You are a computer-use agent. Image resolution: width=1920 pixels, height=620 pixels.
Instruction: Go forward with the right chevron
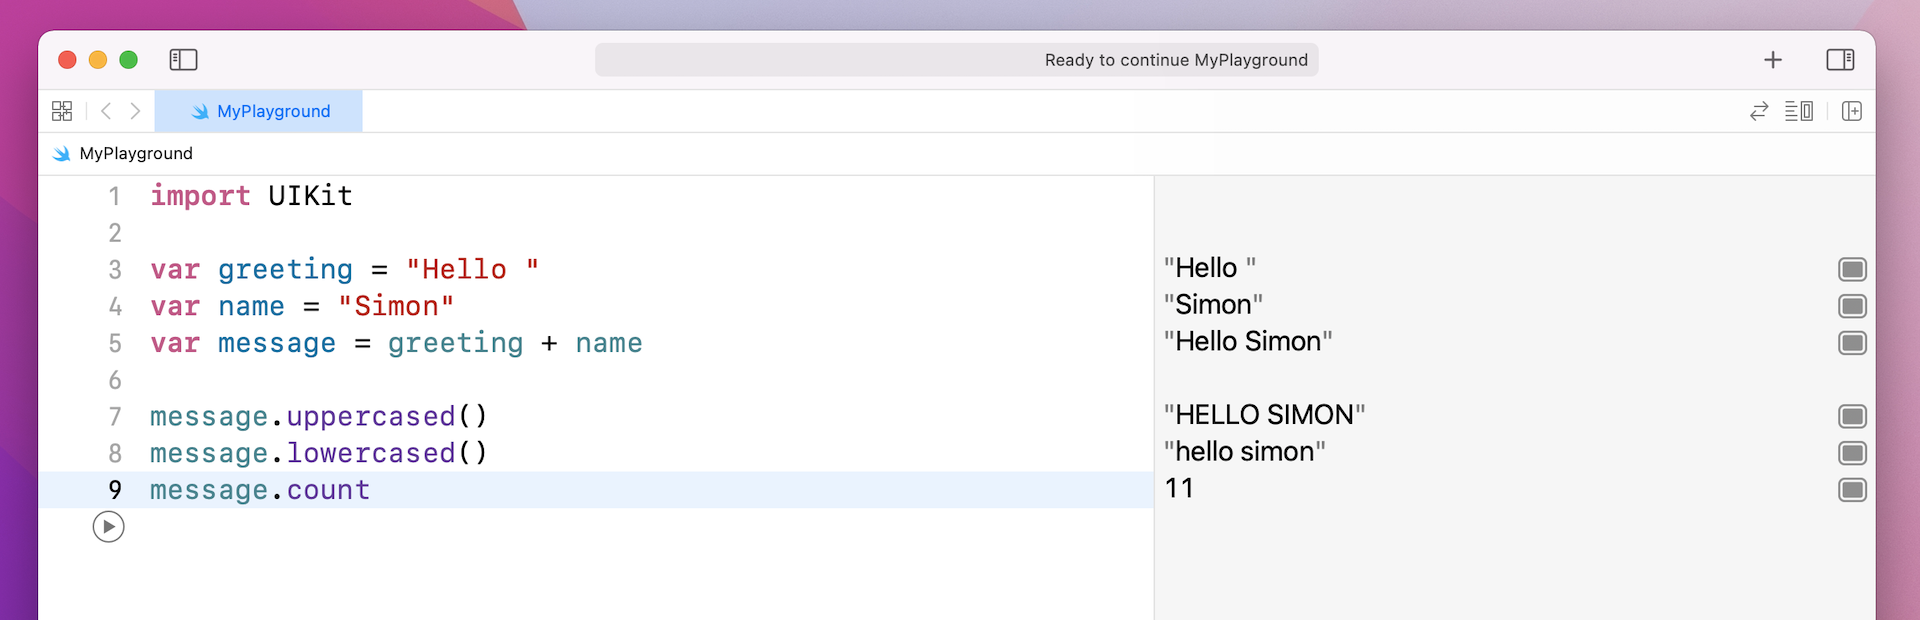135,111
